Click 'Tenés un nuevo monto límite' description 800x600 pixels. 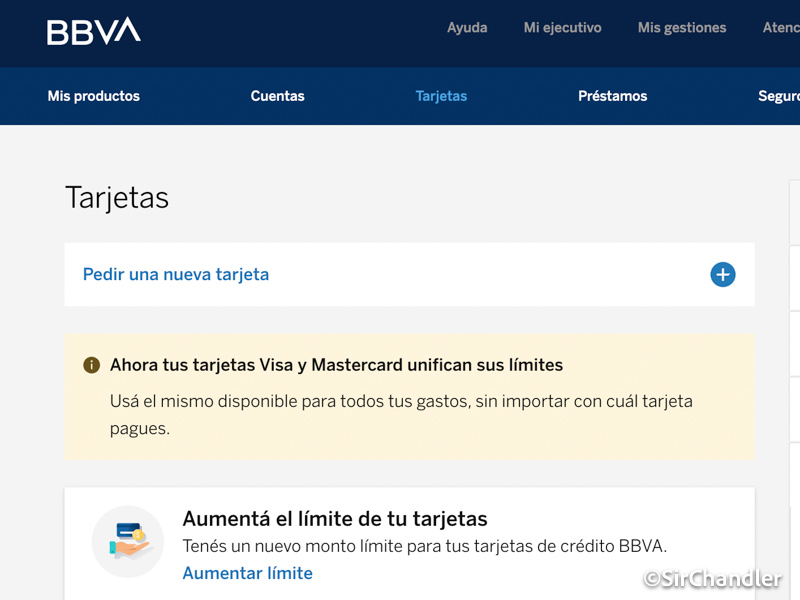point(424,546)
